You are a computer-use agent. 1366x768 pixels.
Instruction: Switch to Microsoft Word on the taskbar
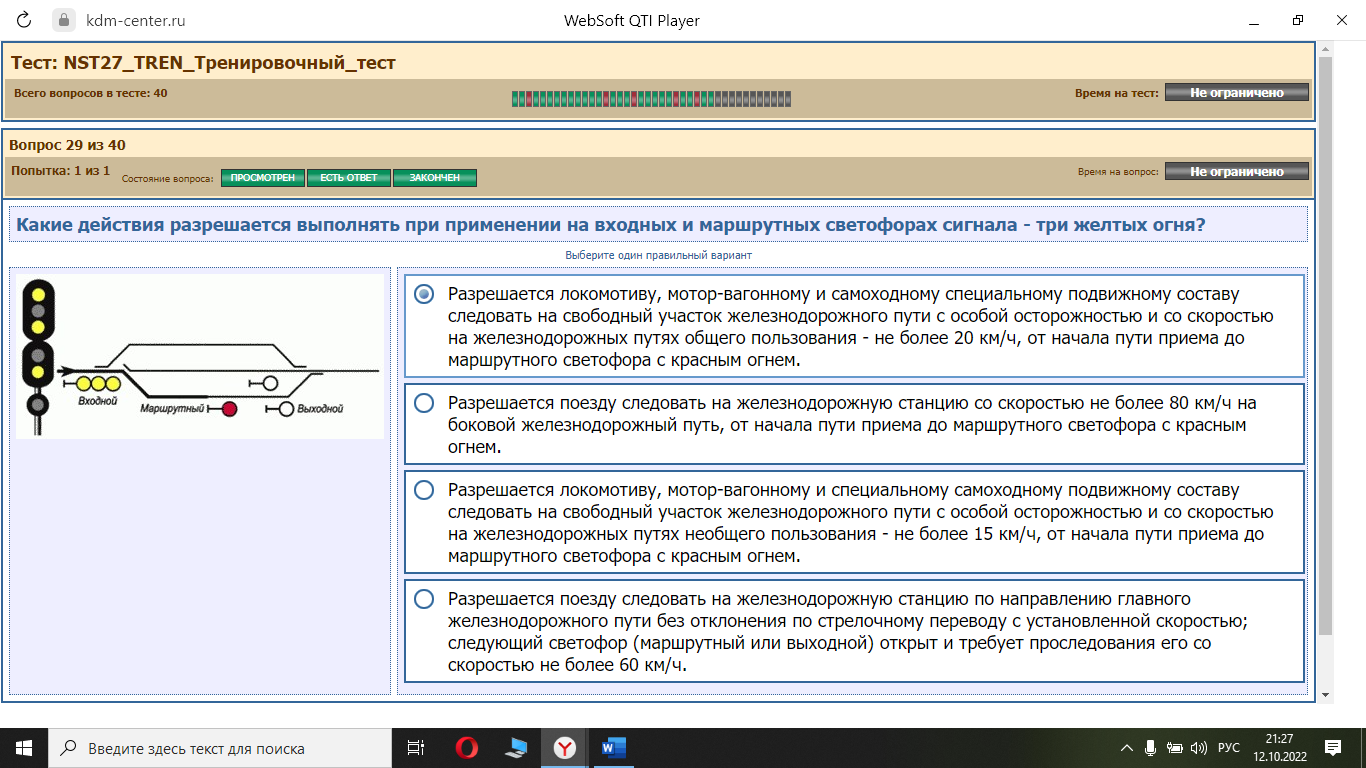coord(613,747)
